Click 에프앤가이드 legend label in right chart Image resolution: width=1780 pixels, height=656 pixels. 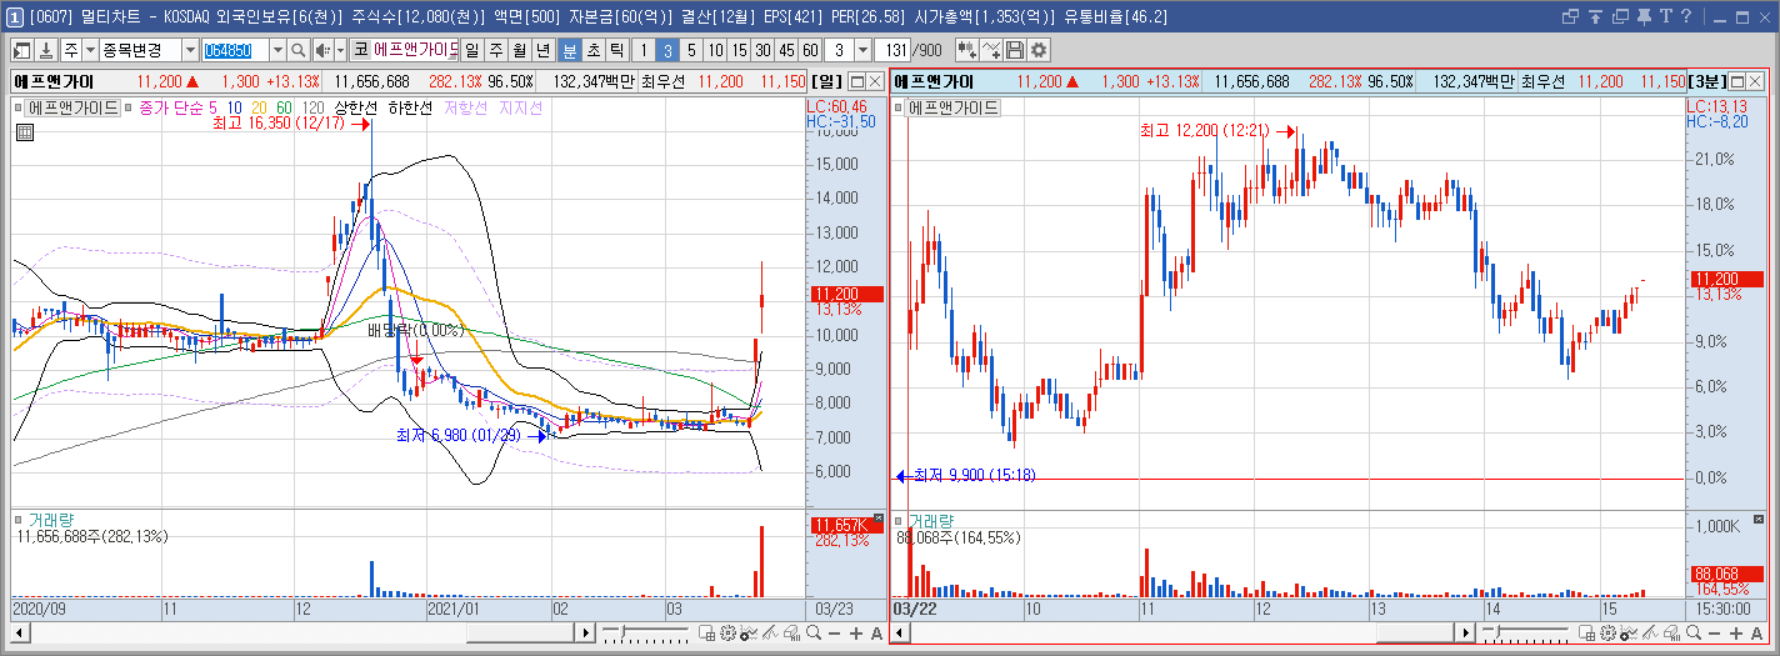coord(952,107)
